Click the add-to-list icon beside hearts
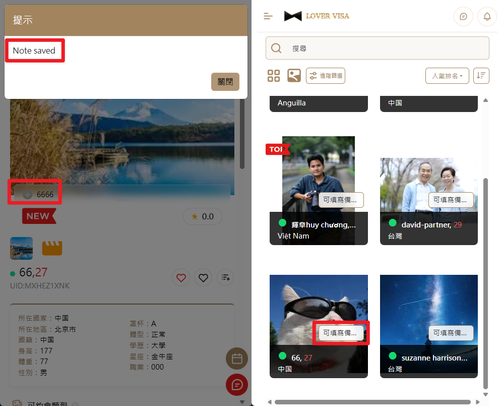500x406 pixels. [x=225, y=277]
